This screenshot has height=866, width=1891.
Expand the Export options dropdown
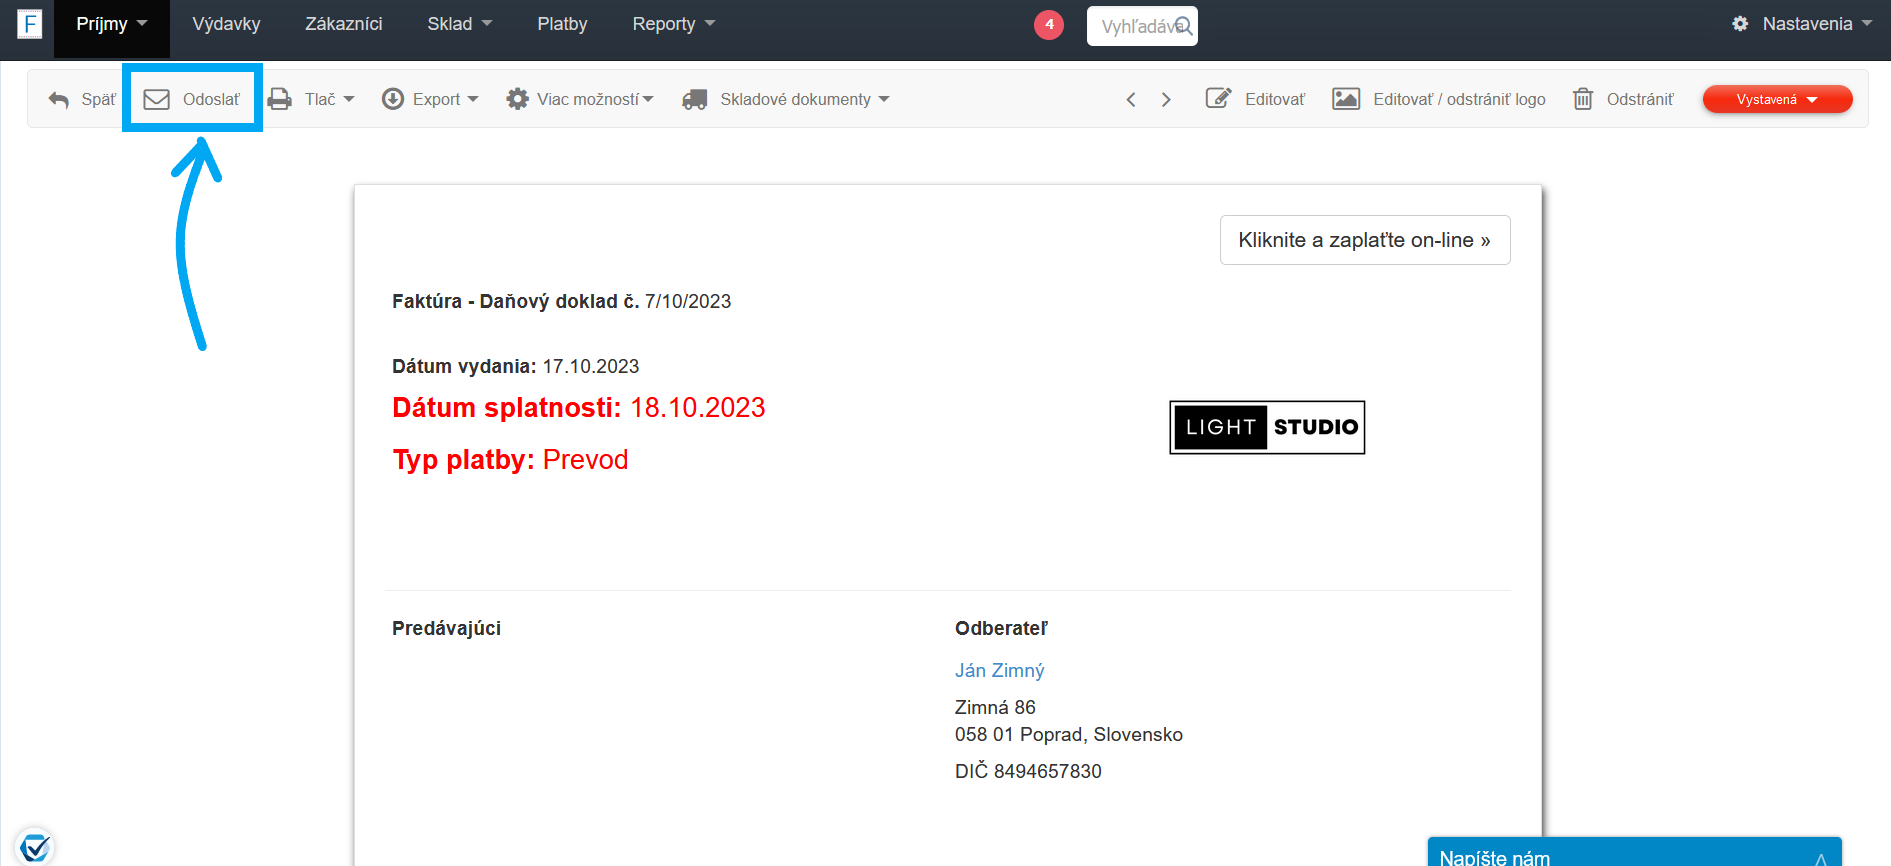click(x=473, y=99)
